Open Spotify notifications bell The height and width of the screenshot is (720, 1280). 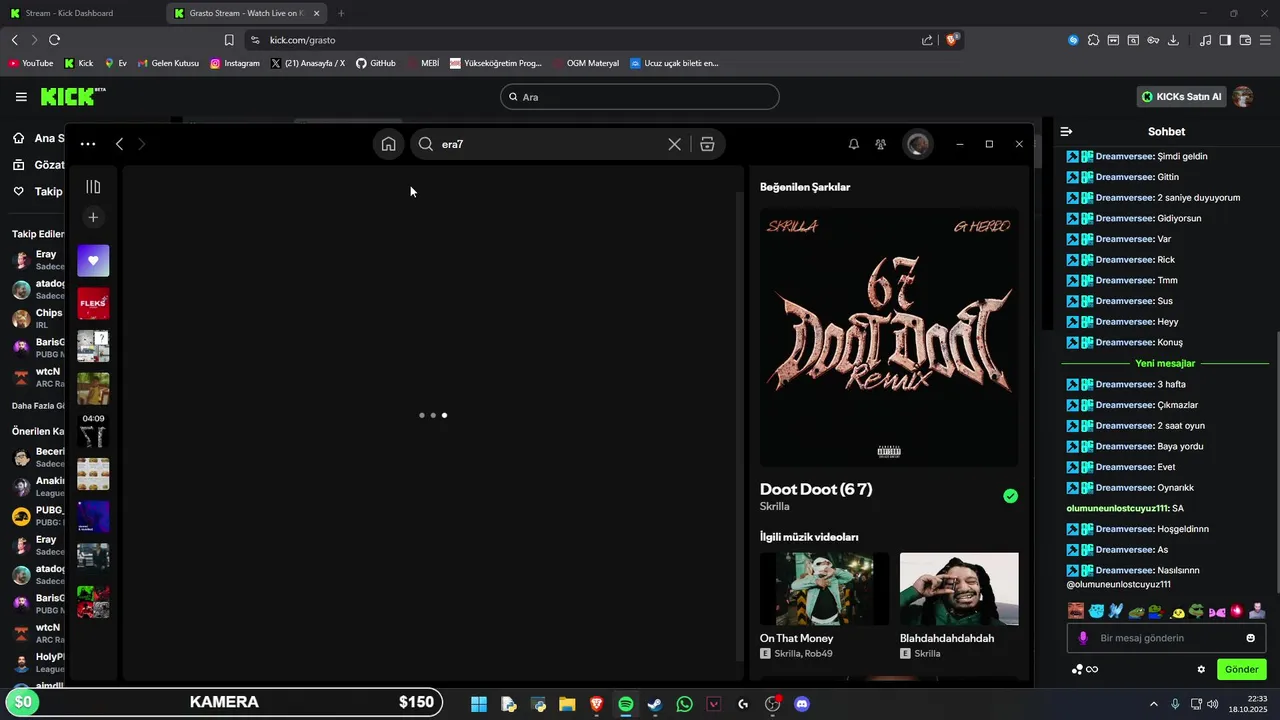[854, 144]
